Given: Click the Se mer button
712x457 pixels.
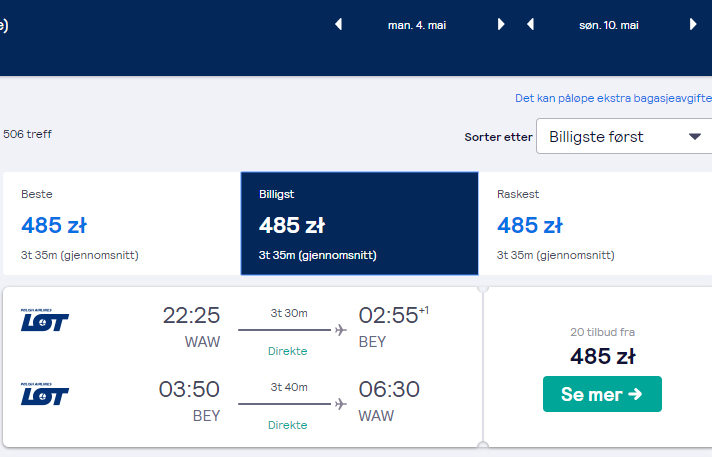Looking at the screenshot, I should pos(602,394).
